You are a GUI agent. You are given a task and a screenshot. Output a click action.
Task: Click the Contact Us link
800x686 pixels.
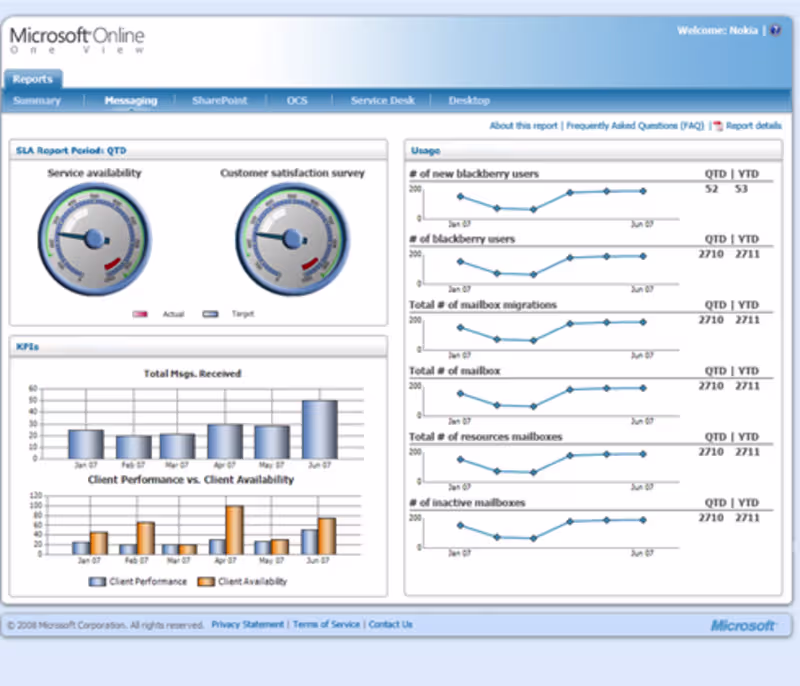(390, 624)
